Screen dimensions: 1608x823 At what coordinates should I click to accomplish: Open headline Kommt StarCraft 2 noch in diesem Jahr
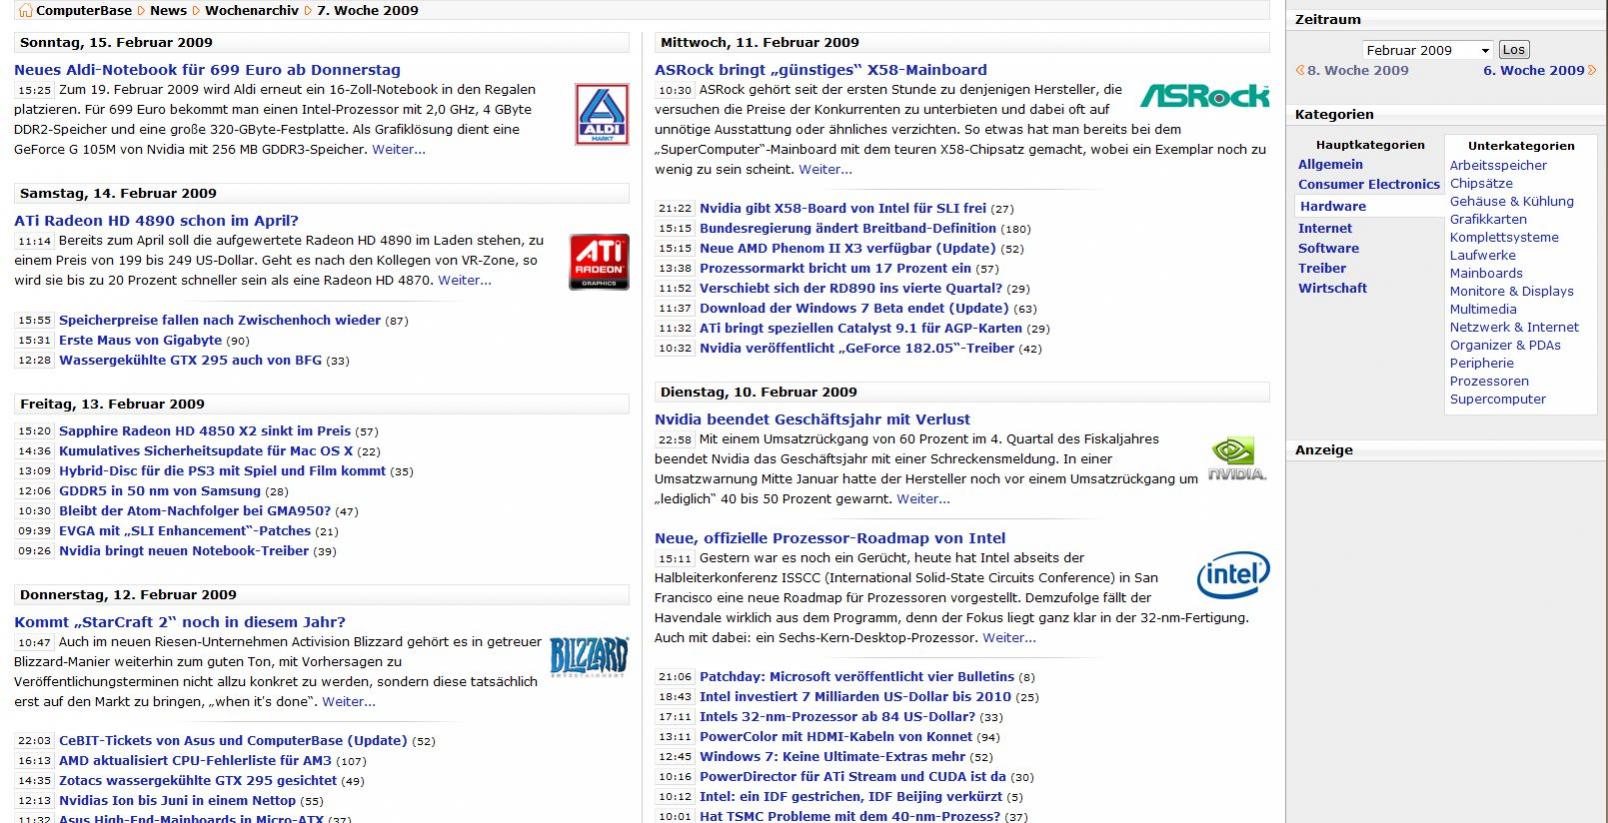click(x=180, y=622)
